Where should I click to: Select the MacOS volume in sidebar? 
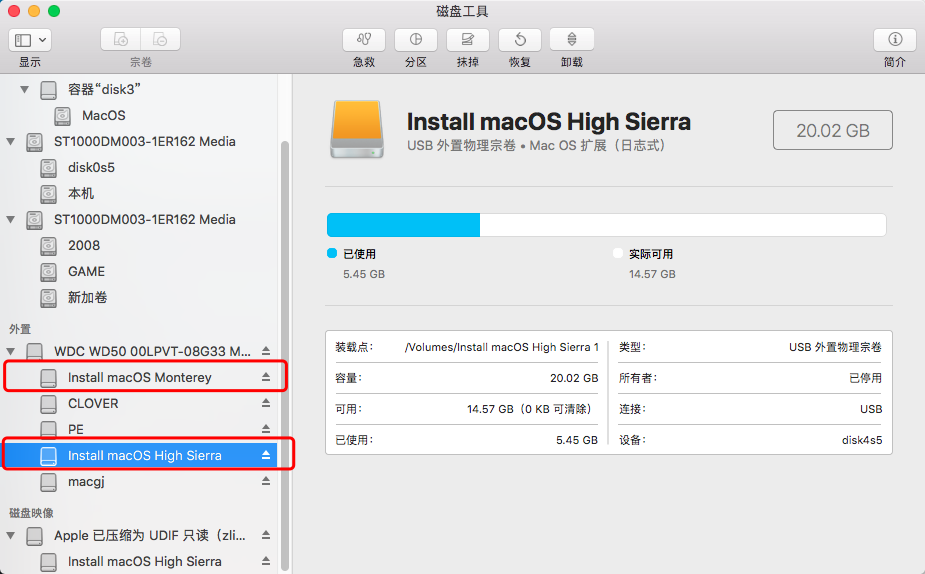[x=103, y=115]
